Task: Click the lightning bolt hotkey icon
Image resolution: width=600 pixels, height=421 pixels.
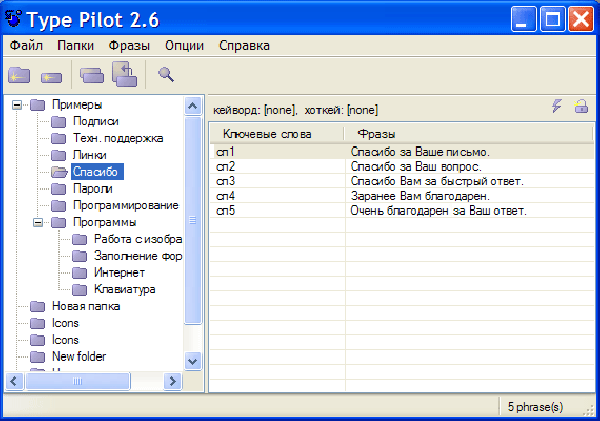Action: 557,106
